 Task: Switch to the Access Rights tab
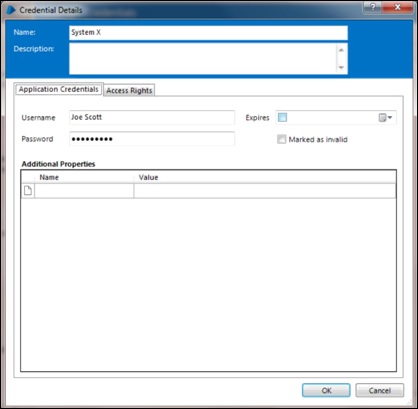click(x=129, y=90)
